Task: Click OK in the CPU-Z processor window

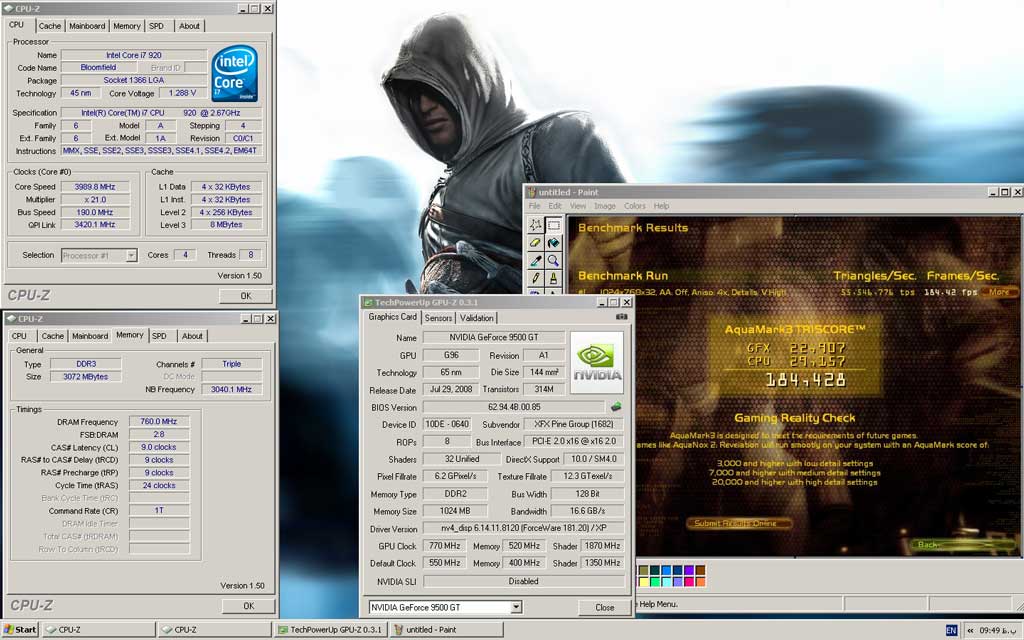Action: [x=246, y=296]
